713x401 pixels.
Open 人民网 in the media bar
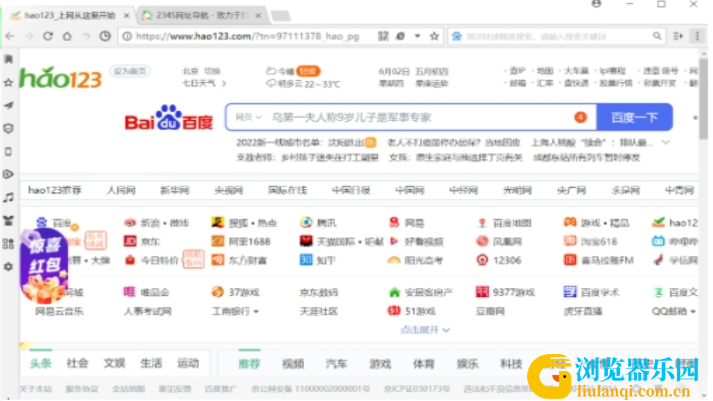tap(121, 190)
